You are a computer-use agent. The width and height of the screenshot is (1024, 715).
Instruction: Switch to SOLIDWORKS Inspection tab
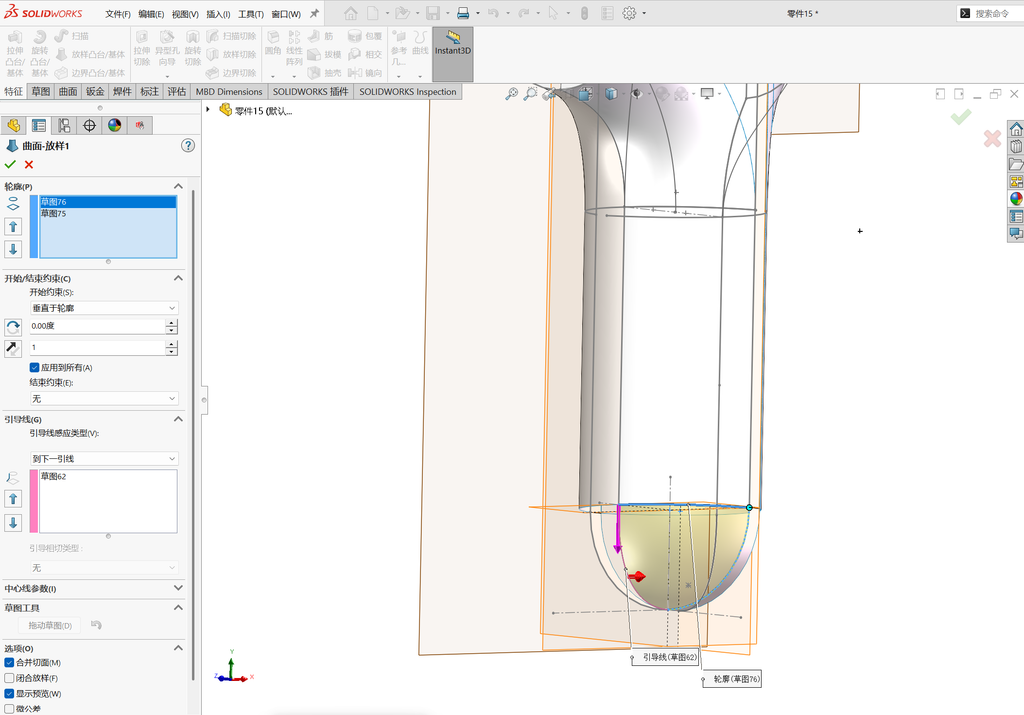click(x=408, y=91)
